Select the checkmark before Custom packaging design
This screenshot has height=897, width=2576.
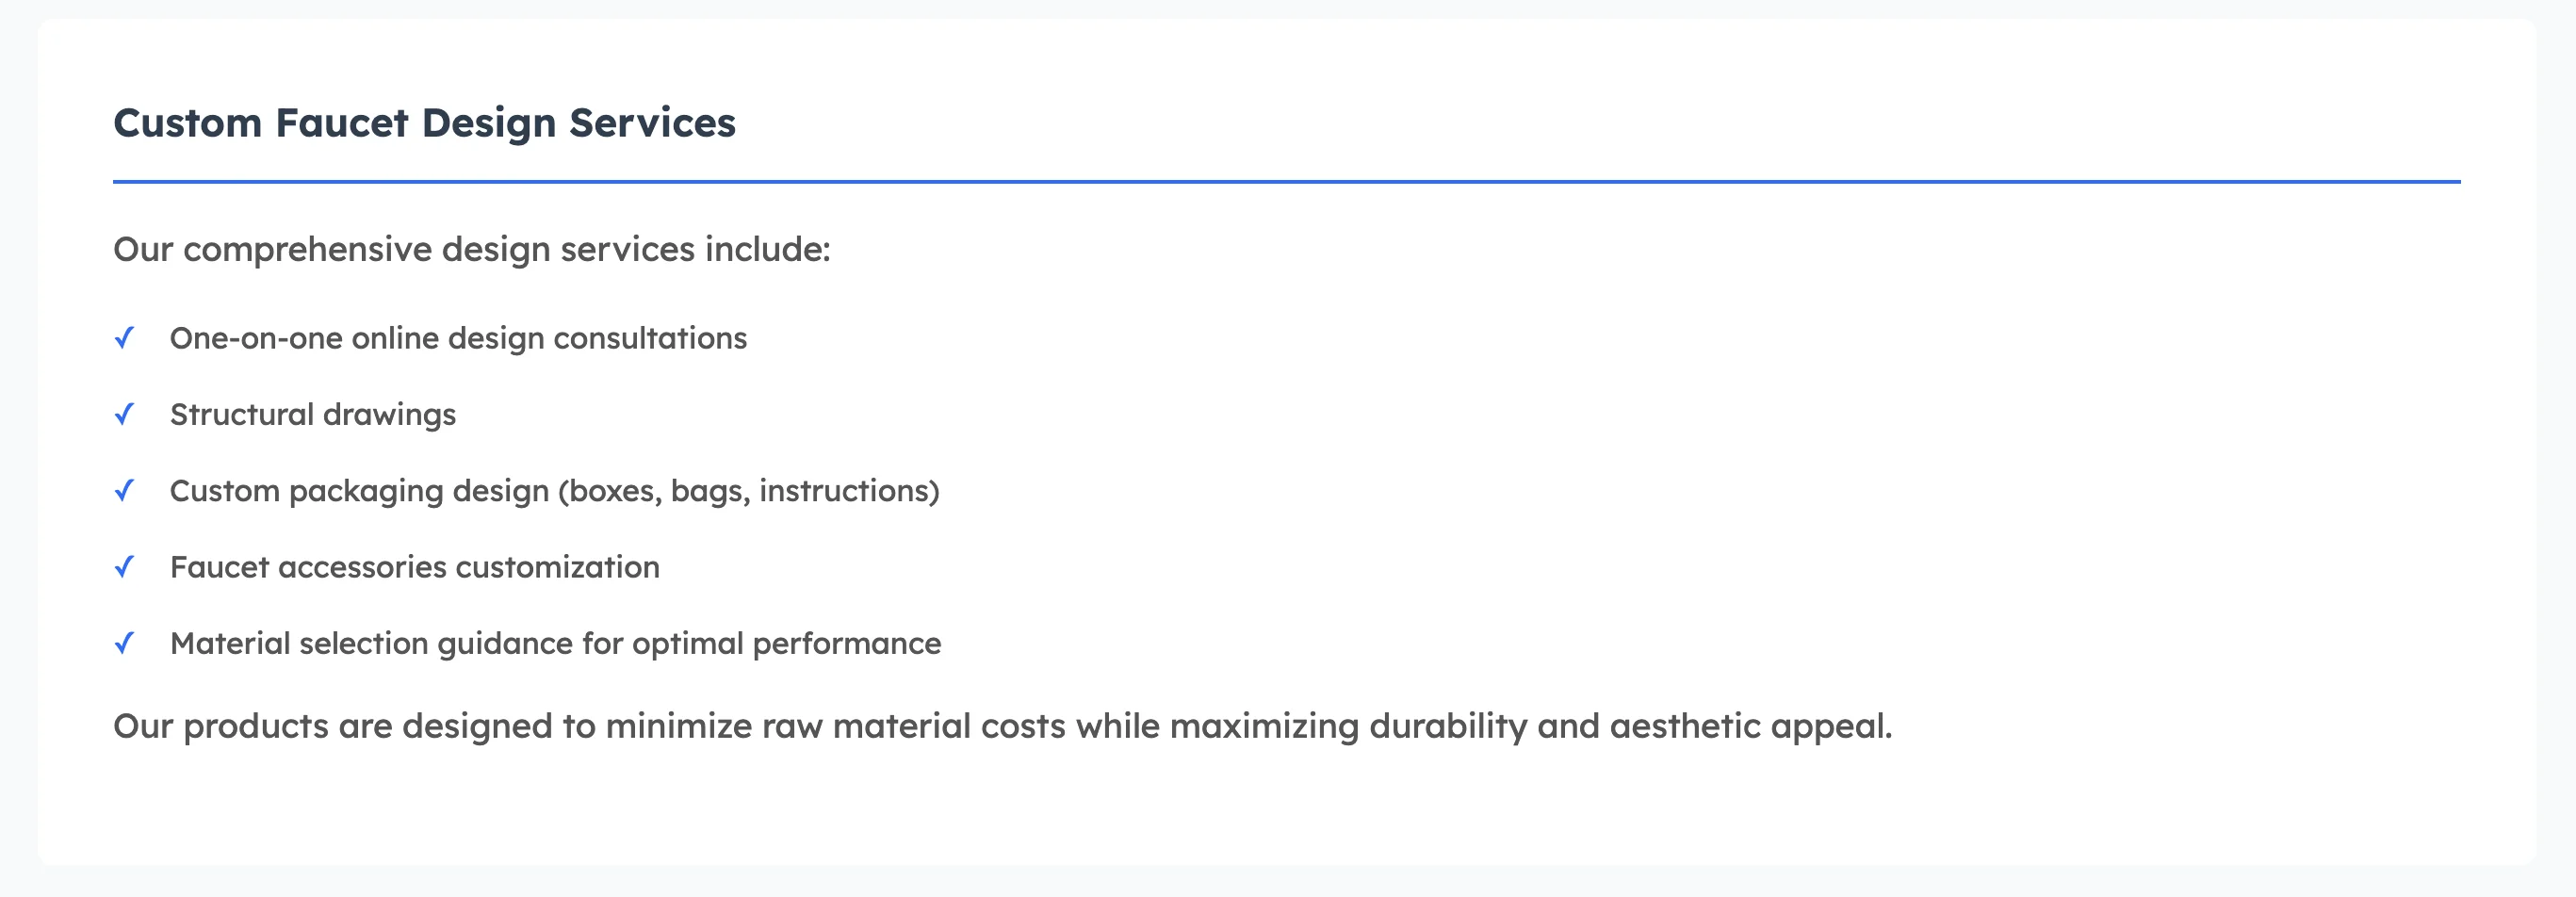click(x=124, y=491)
